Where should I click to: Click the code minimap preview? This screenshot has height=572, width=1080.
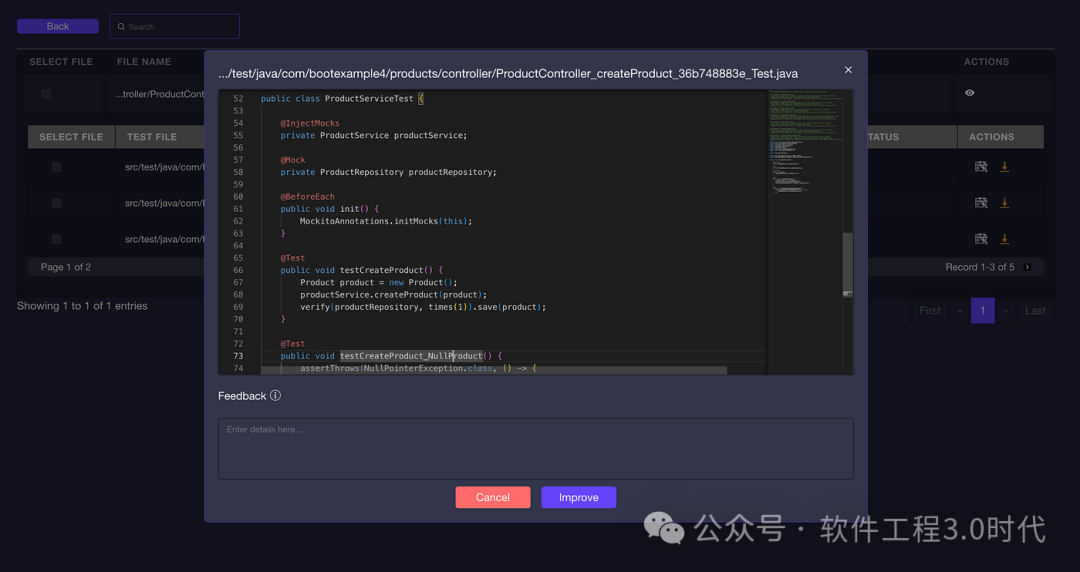[x=804, y=143]
